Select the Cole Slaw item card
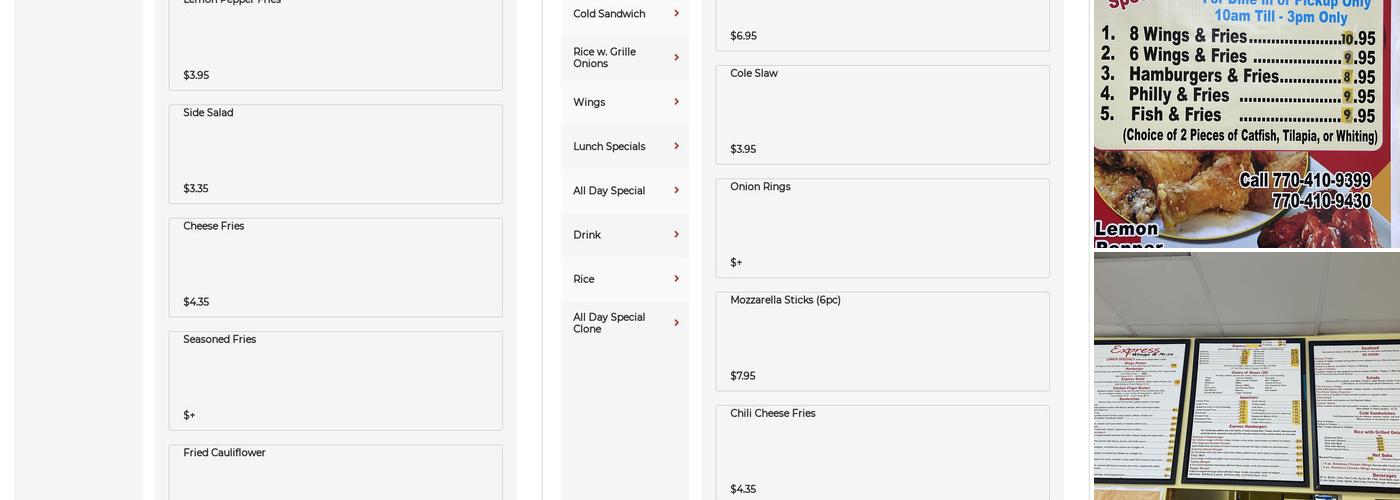The image size is (1400, 500). [x=882, y=114]
